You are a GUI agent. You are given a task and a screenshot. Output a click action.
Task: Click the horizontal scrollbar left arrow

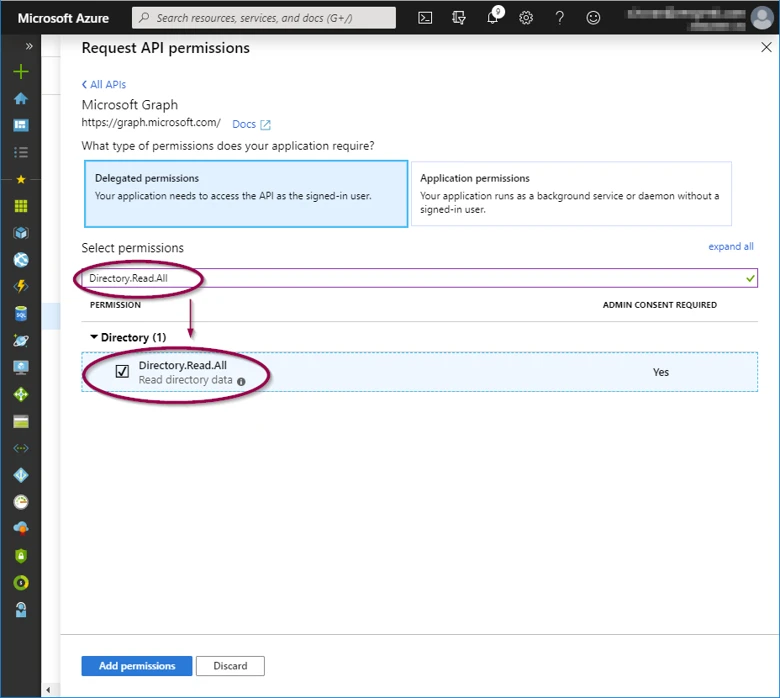click(x=48, y=690)
